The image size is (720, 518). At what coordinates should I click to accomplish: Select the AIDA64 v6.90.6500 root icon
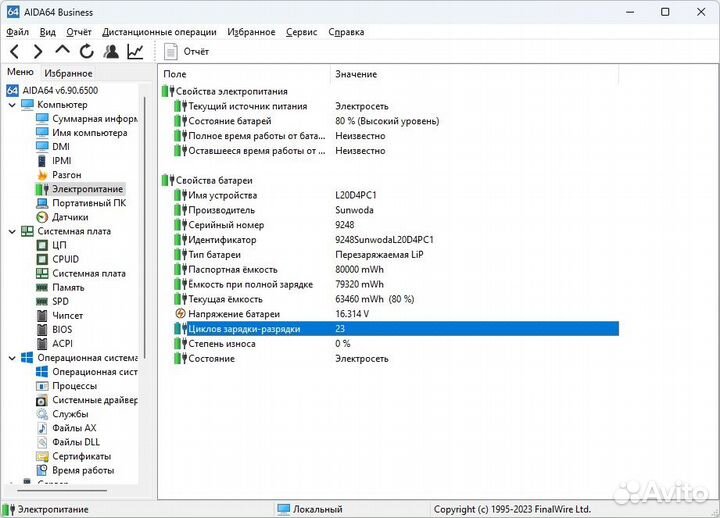point(12,90)
